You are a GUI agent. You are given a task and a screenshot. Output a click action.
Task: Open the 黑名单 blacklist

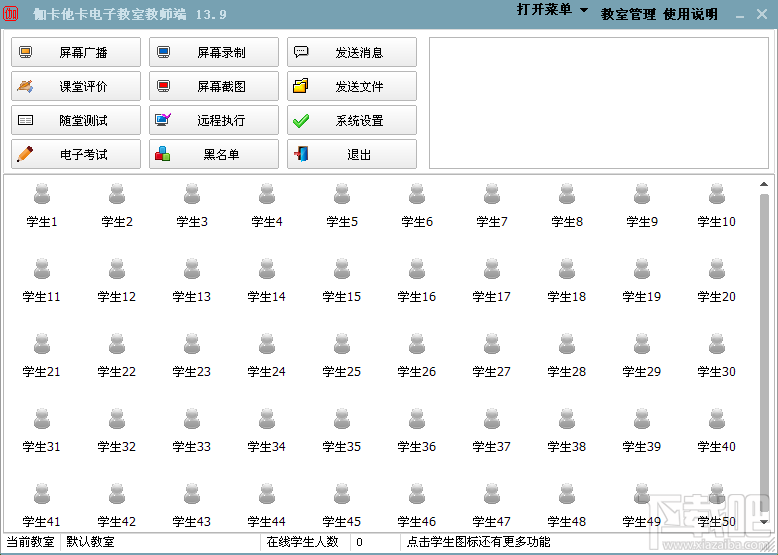(214, 154)
